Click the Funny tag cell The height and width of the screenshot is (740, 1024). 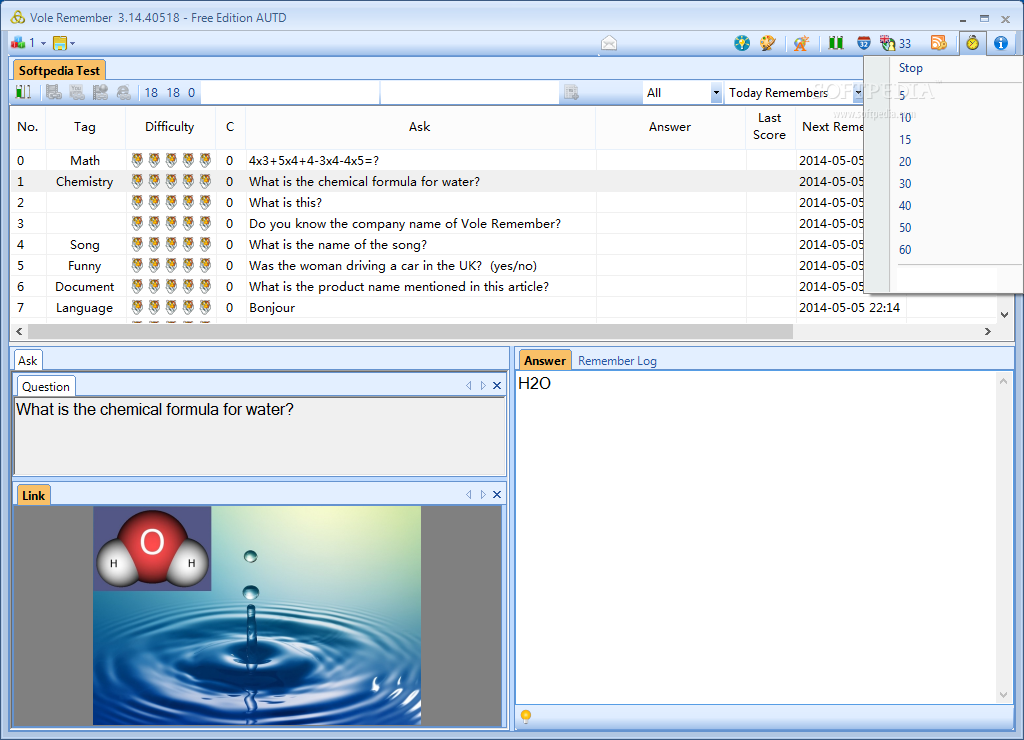coord(85,266)
